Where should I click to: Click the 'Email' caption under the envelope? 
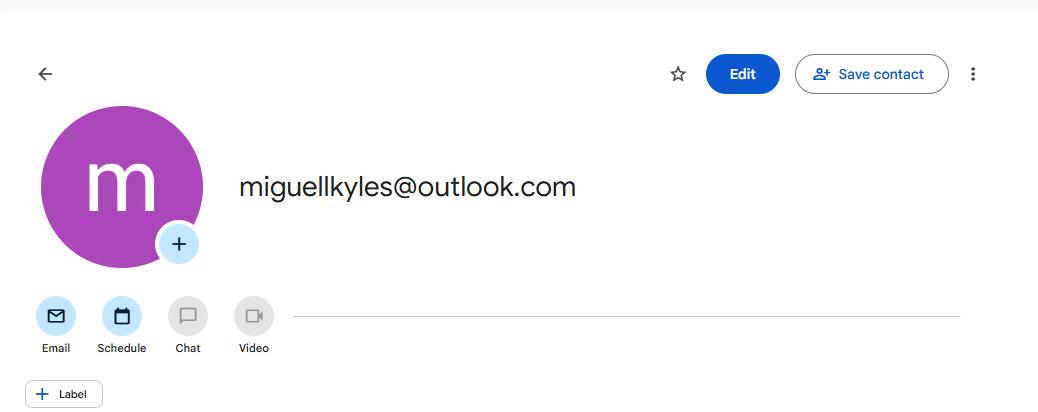tap(56, 348)
